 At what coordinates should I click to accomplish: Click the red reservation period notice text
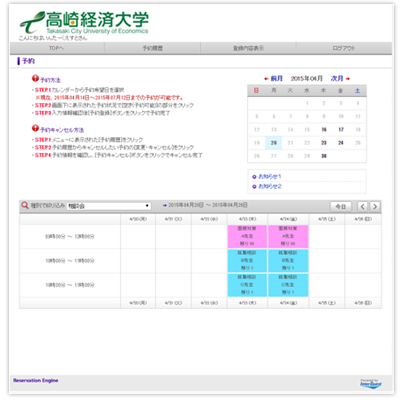[110, 98]
